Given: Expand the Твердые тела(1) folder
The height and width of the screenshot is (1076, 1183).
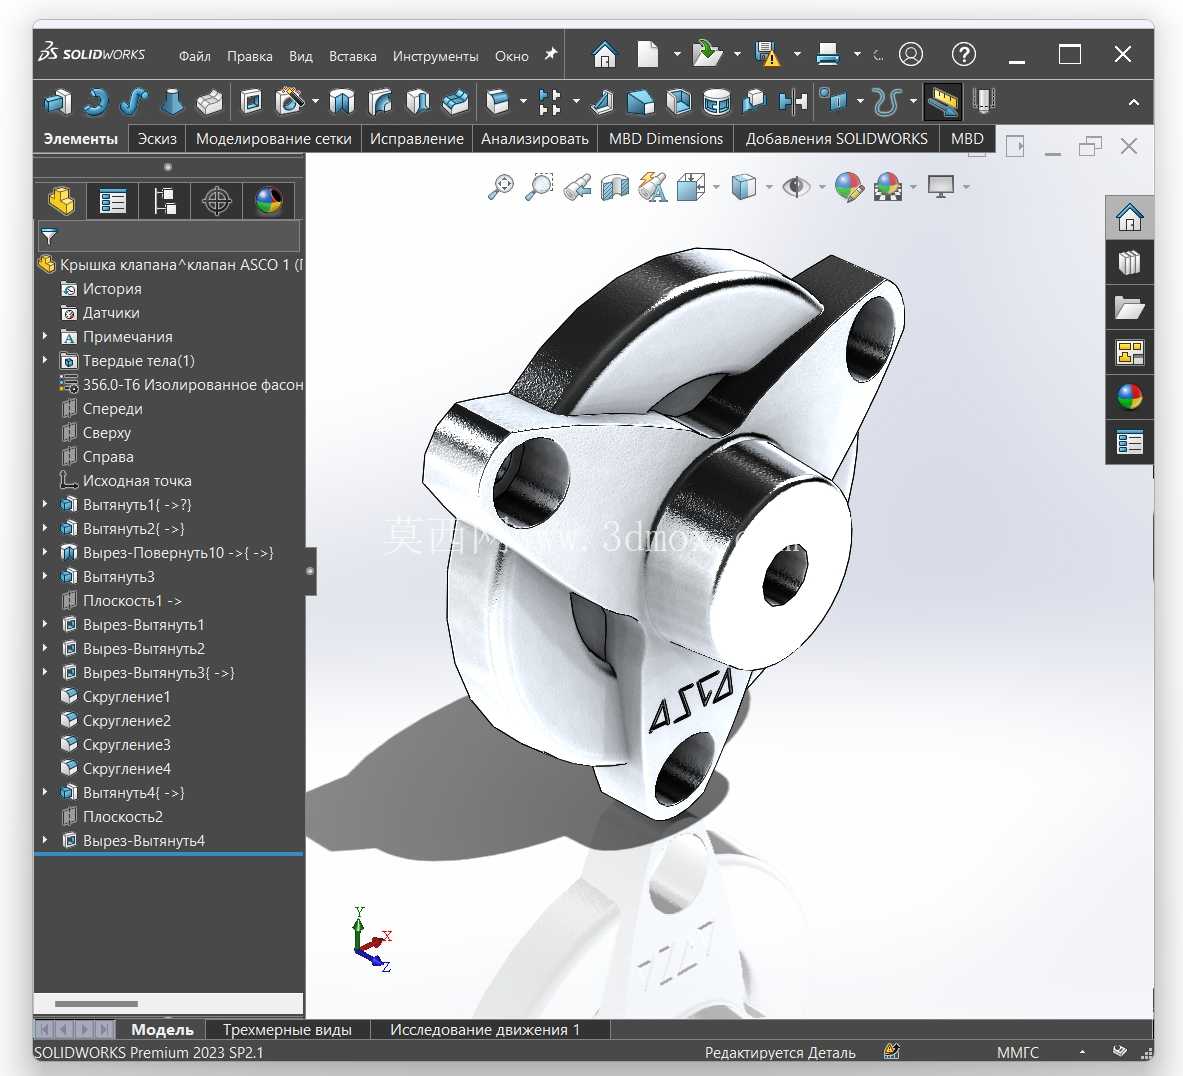Looking at the screenshot, I should (45, 360).
